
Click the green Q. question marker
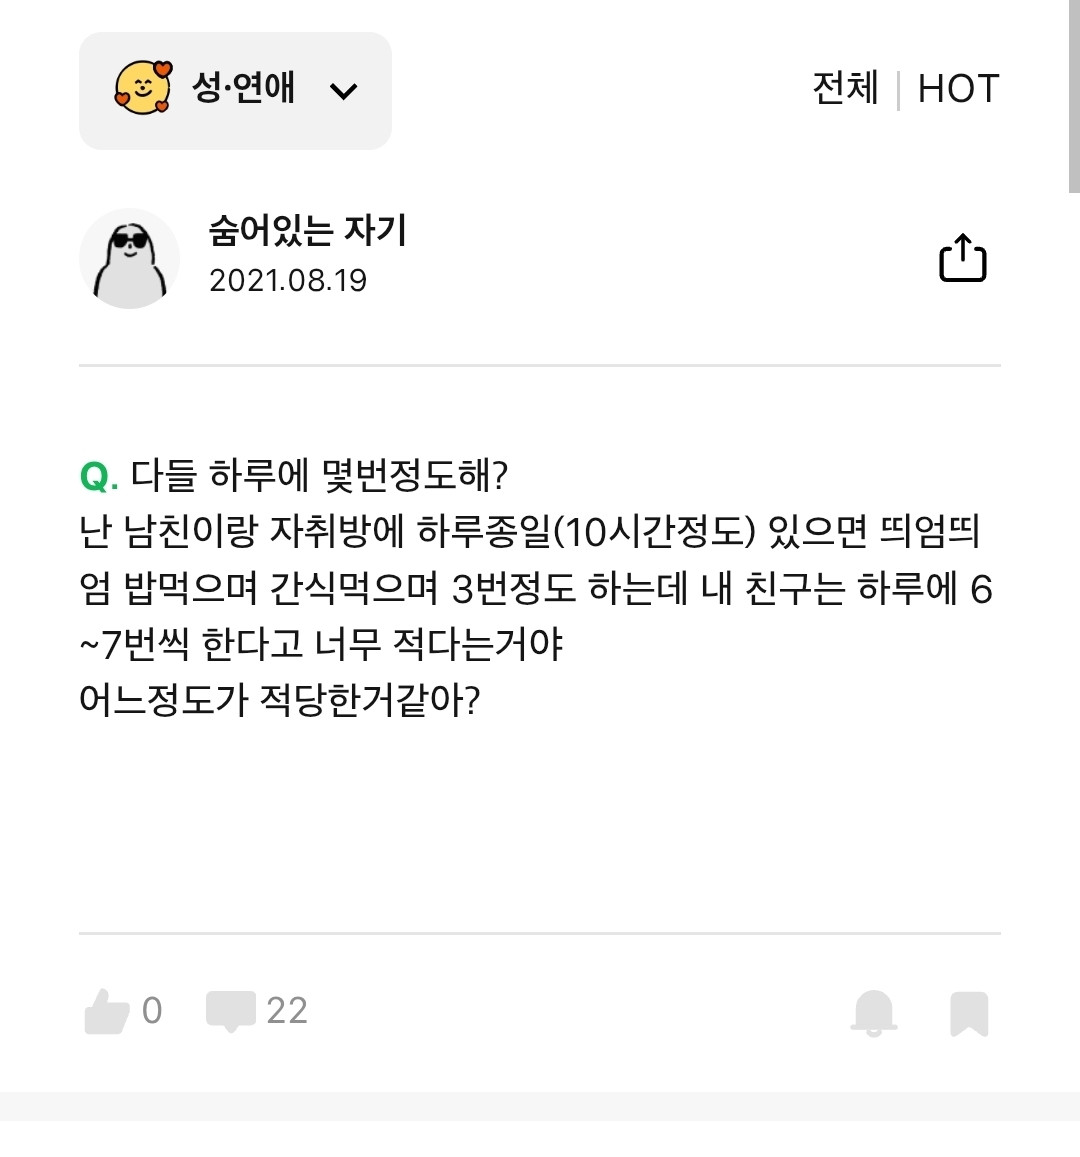pyautogui.click(x=99, y=475)
